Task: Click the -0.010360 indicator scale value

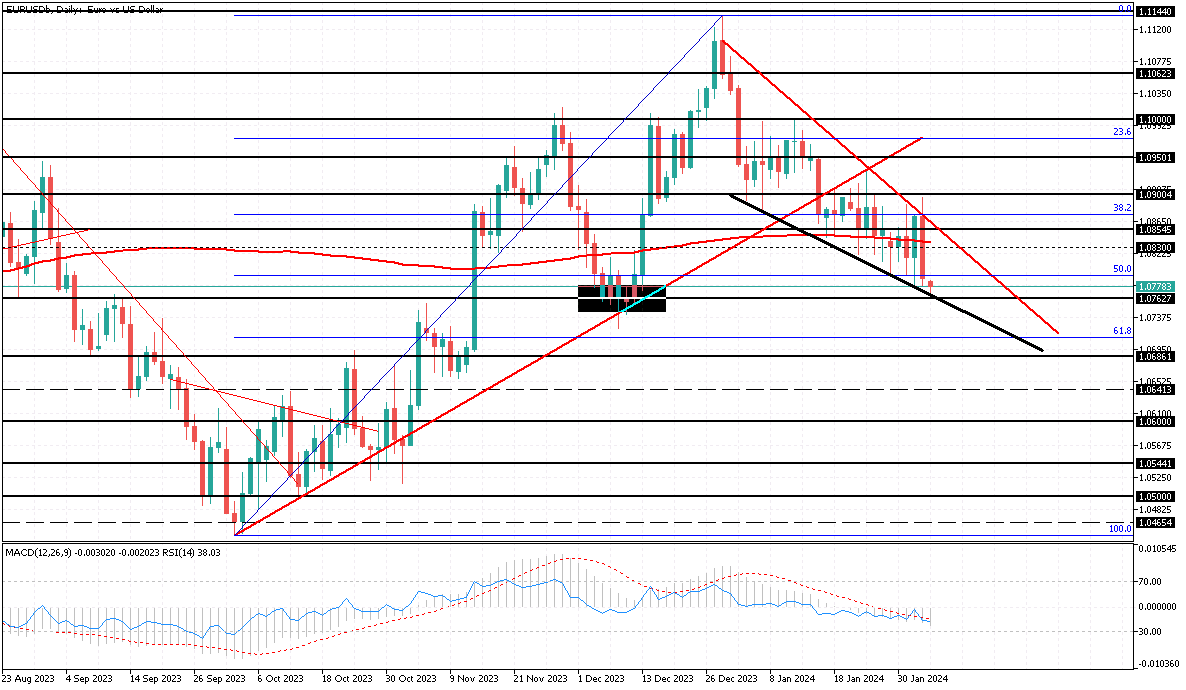Action: point(1158,664)
